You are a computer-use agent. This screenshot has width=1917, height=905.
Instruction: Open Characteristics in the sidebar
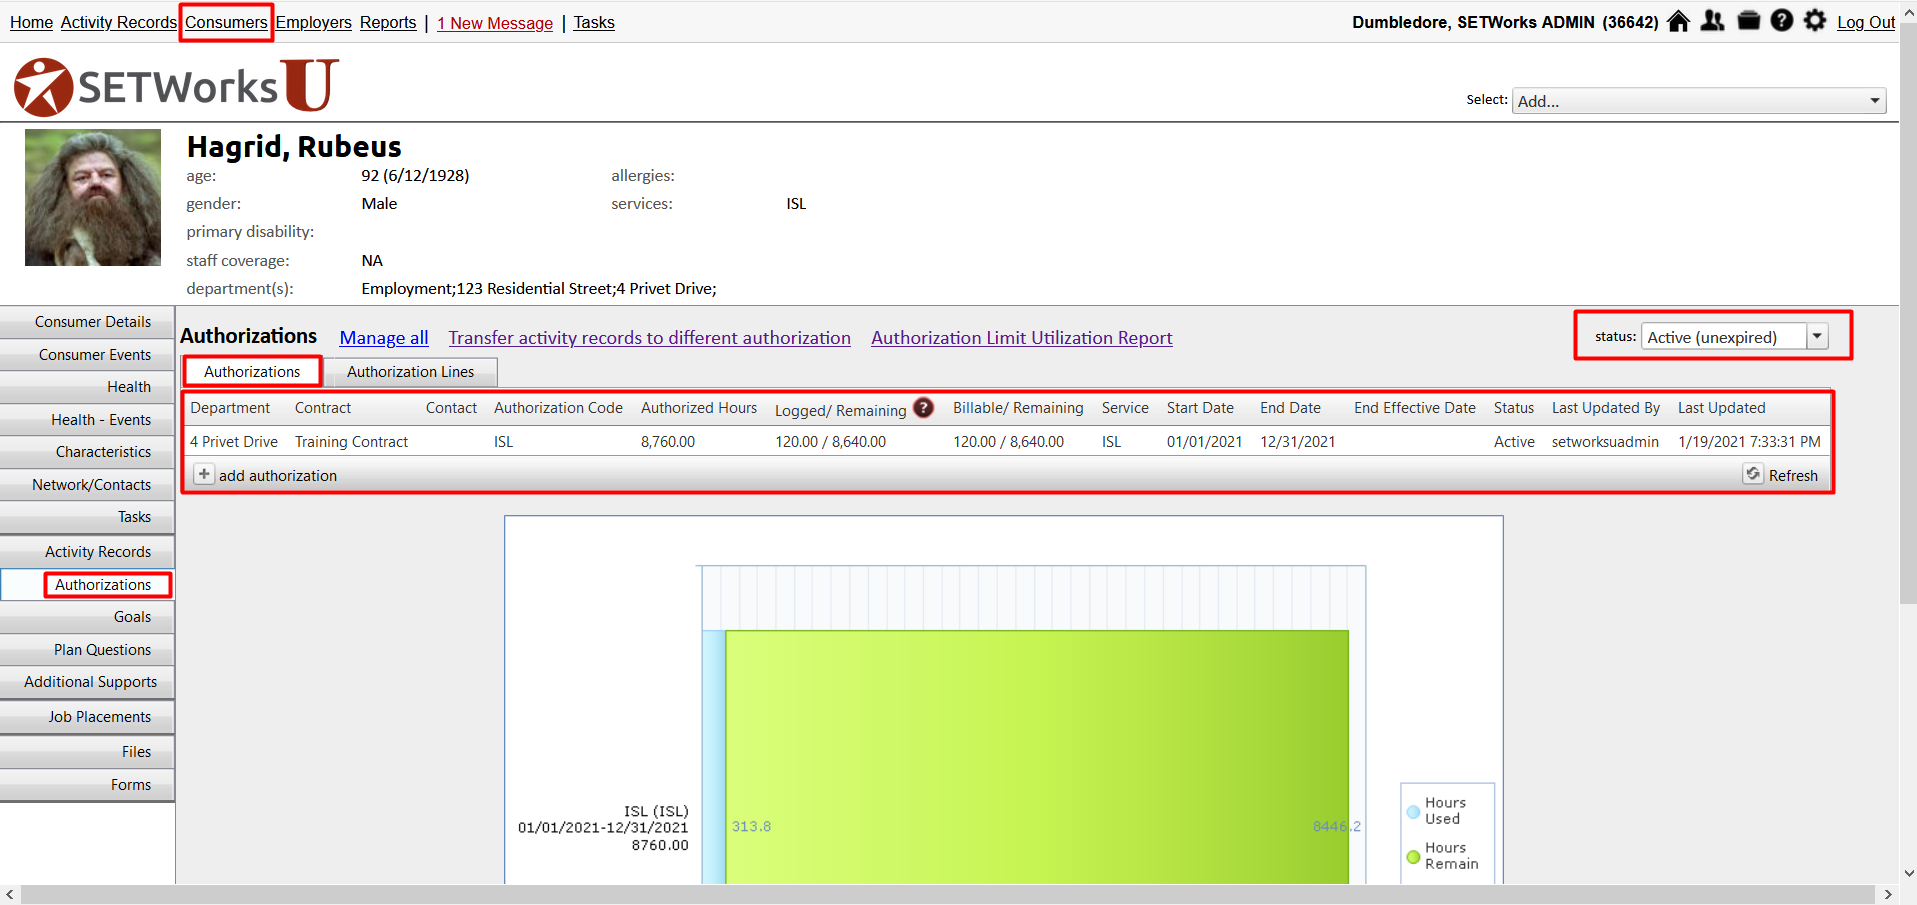pos(87,452)
